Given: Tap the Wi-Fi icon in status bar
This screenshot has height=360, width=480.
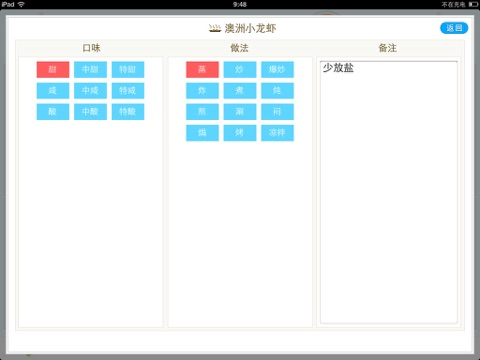Looking at the screenshot, I should point(21,4).
